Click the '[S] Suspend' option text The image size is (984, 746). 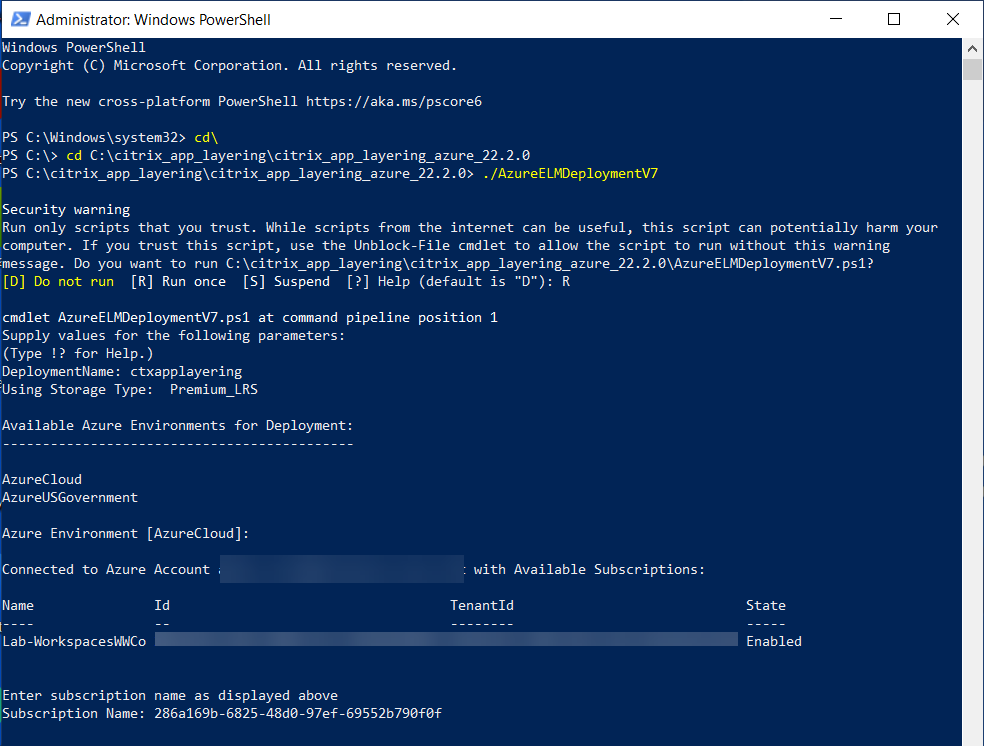[x=286, y=282]
